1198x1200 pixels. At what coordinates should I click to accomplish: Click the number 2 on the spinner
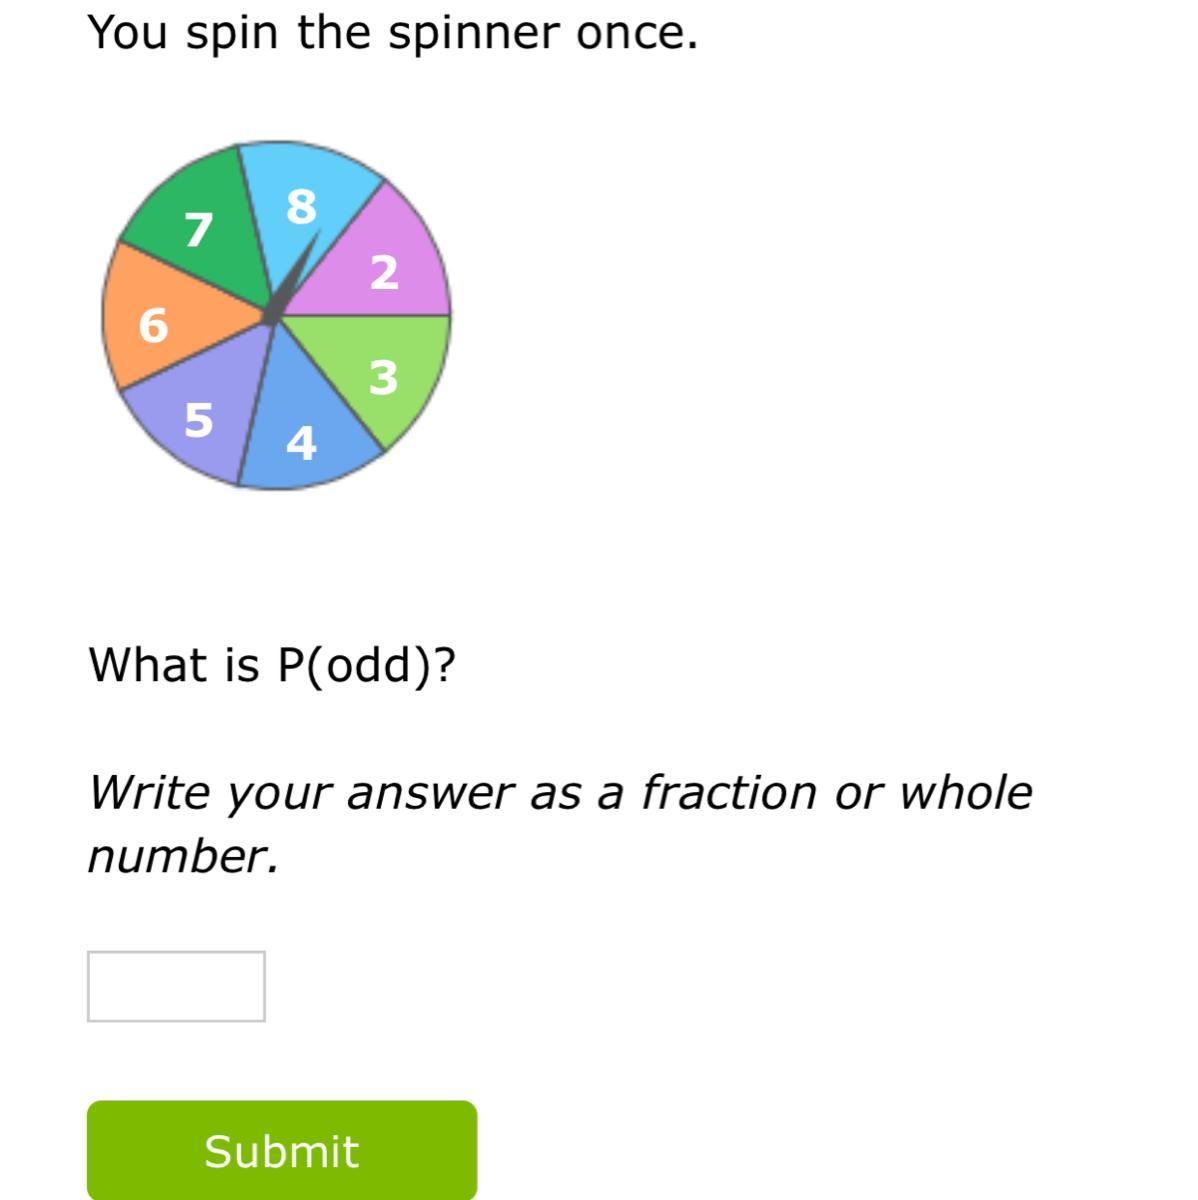click(384, 272)
